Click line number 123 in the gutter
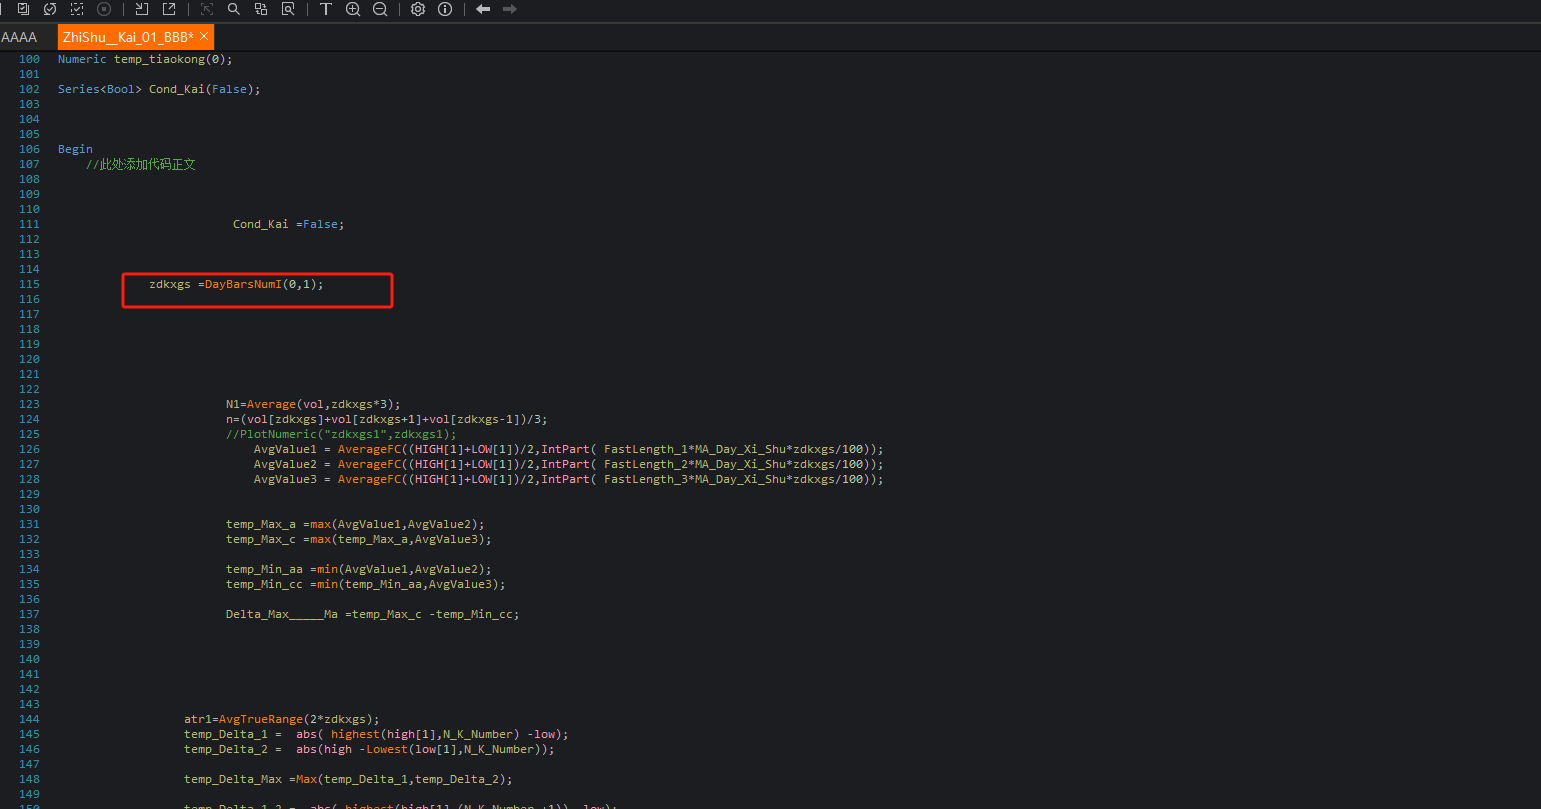The height and width of the screenshot is (809, 1541). pos(29,404)
